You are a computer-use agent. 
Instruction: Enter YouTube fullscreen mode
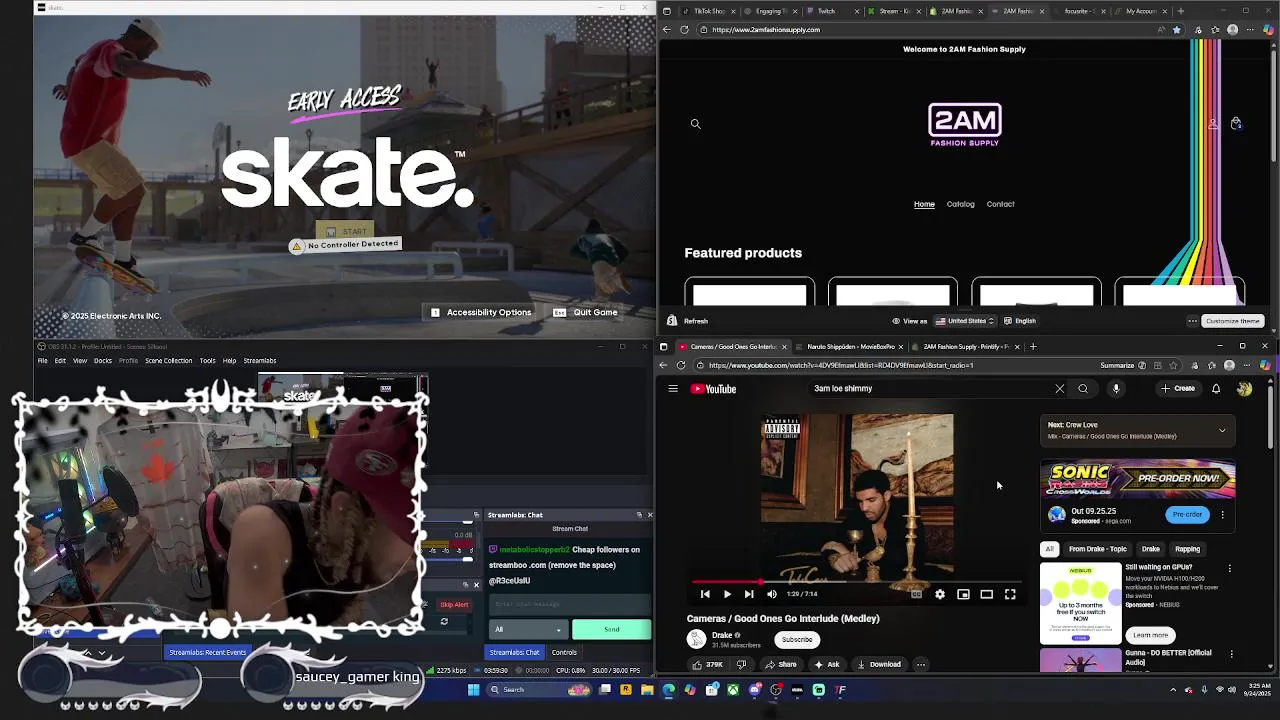tap(1010, 594)
